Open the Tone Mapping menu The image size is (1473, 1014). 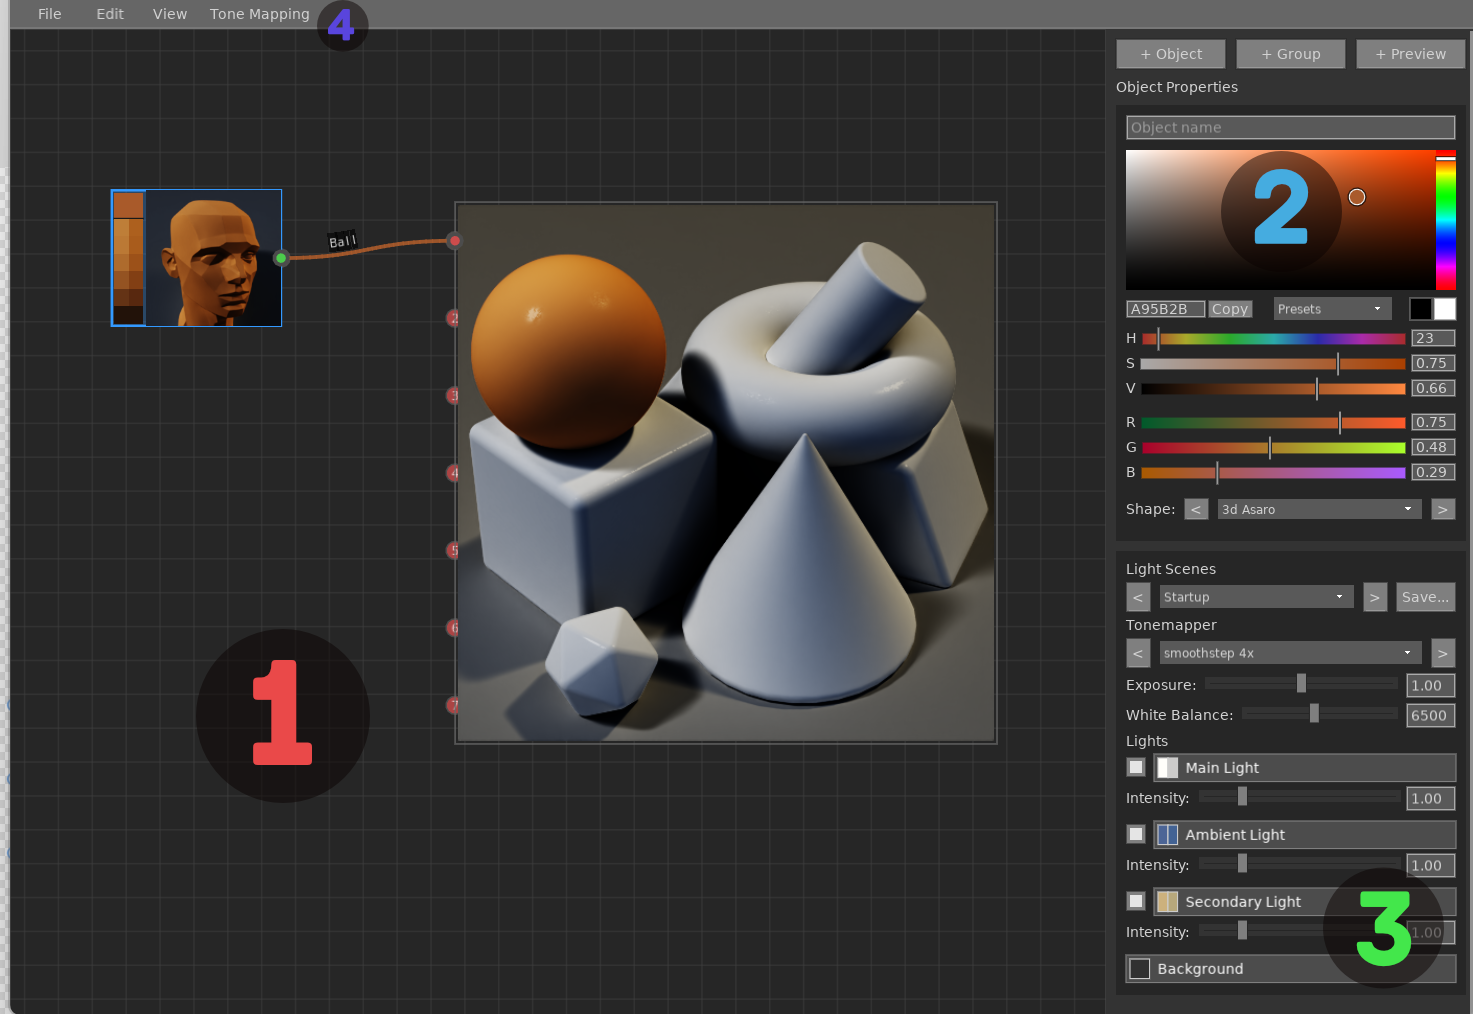coord(259,14)
